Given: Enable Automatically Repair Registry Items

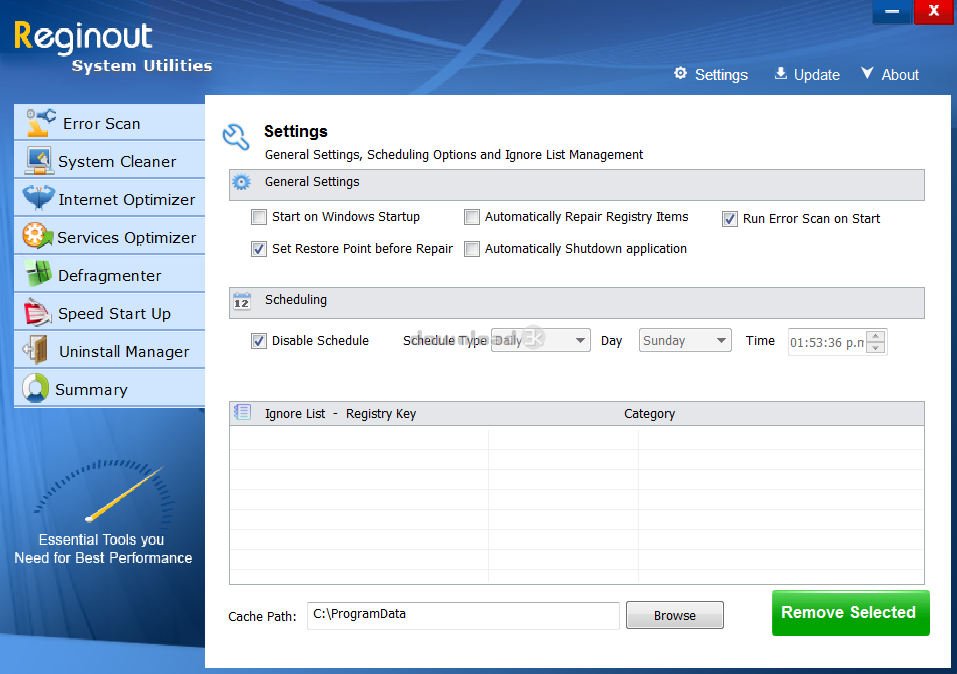Looking at the screenshot, I should [472, 217].
